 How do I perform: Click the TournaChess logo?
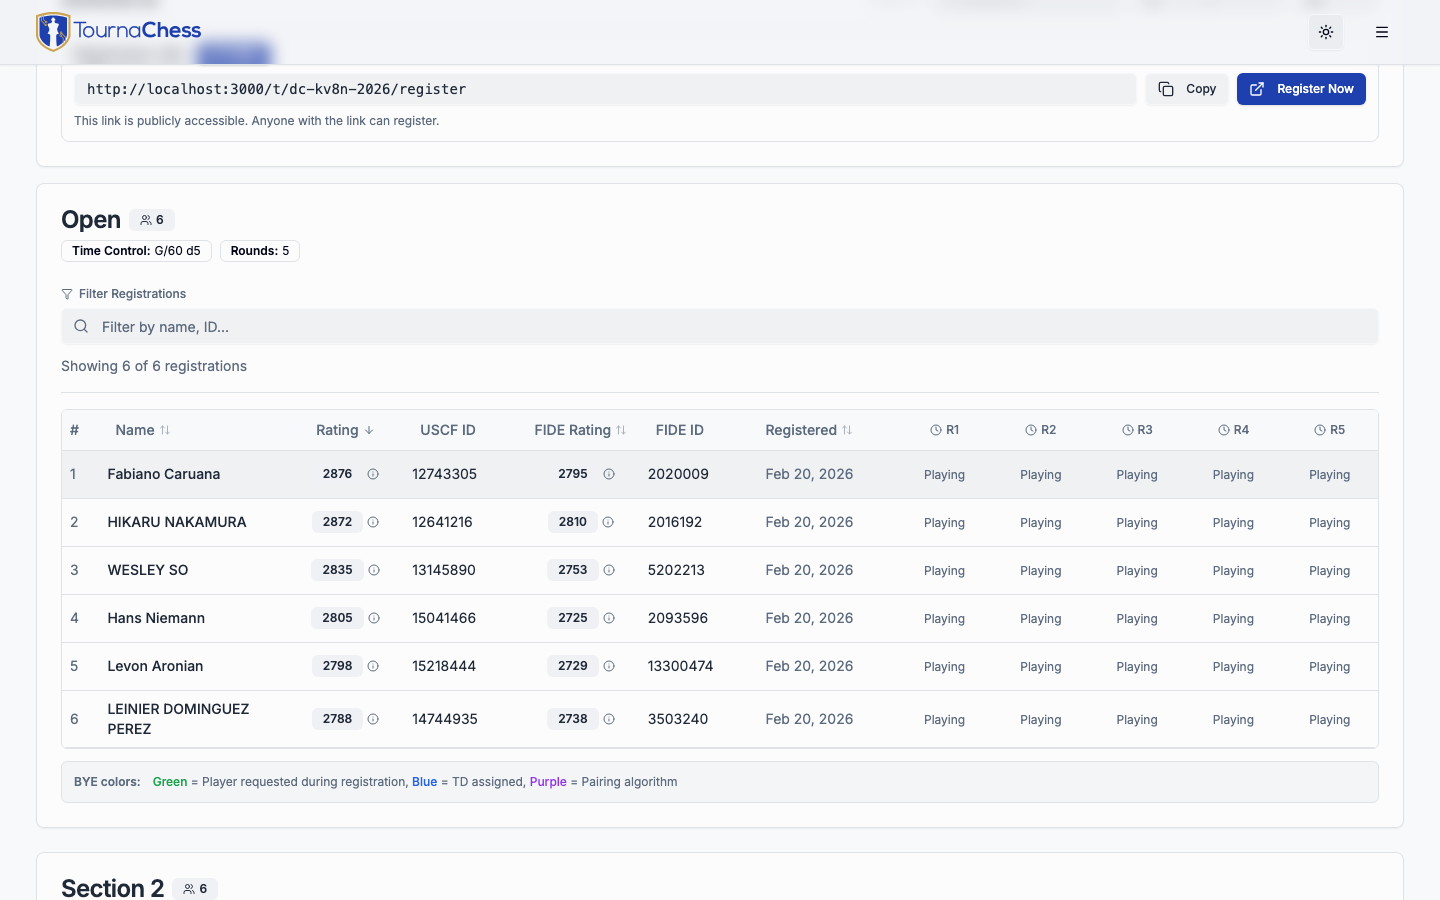pos(119,31)
